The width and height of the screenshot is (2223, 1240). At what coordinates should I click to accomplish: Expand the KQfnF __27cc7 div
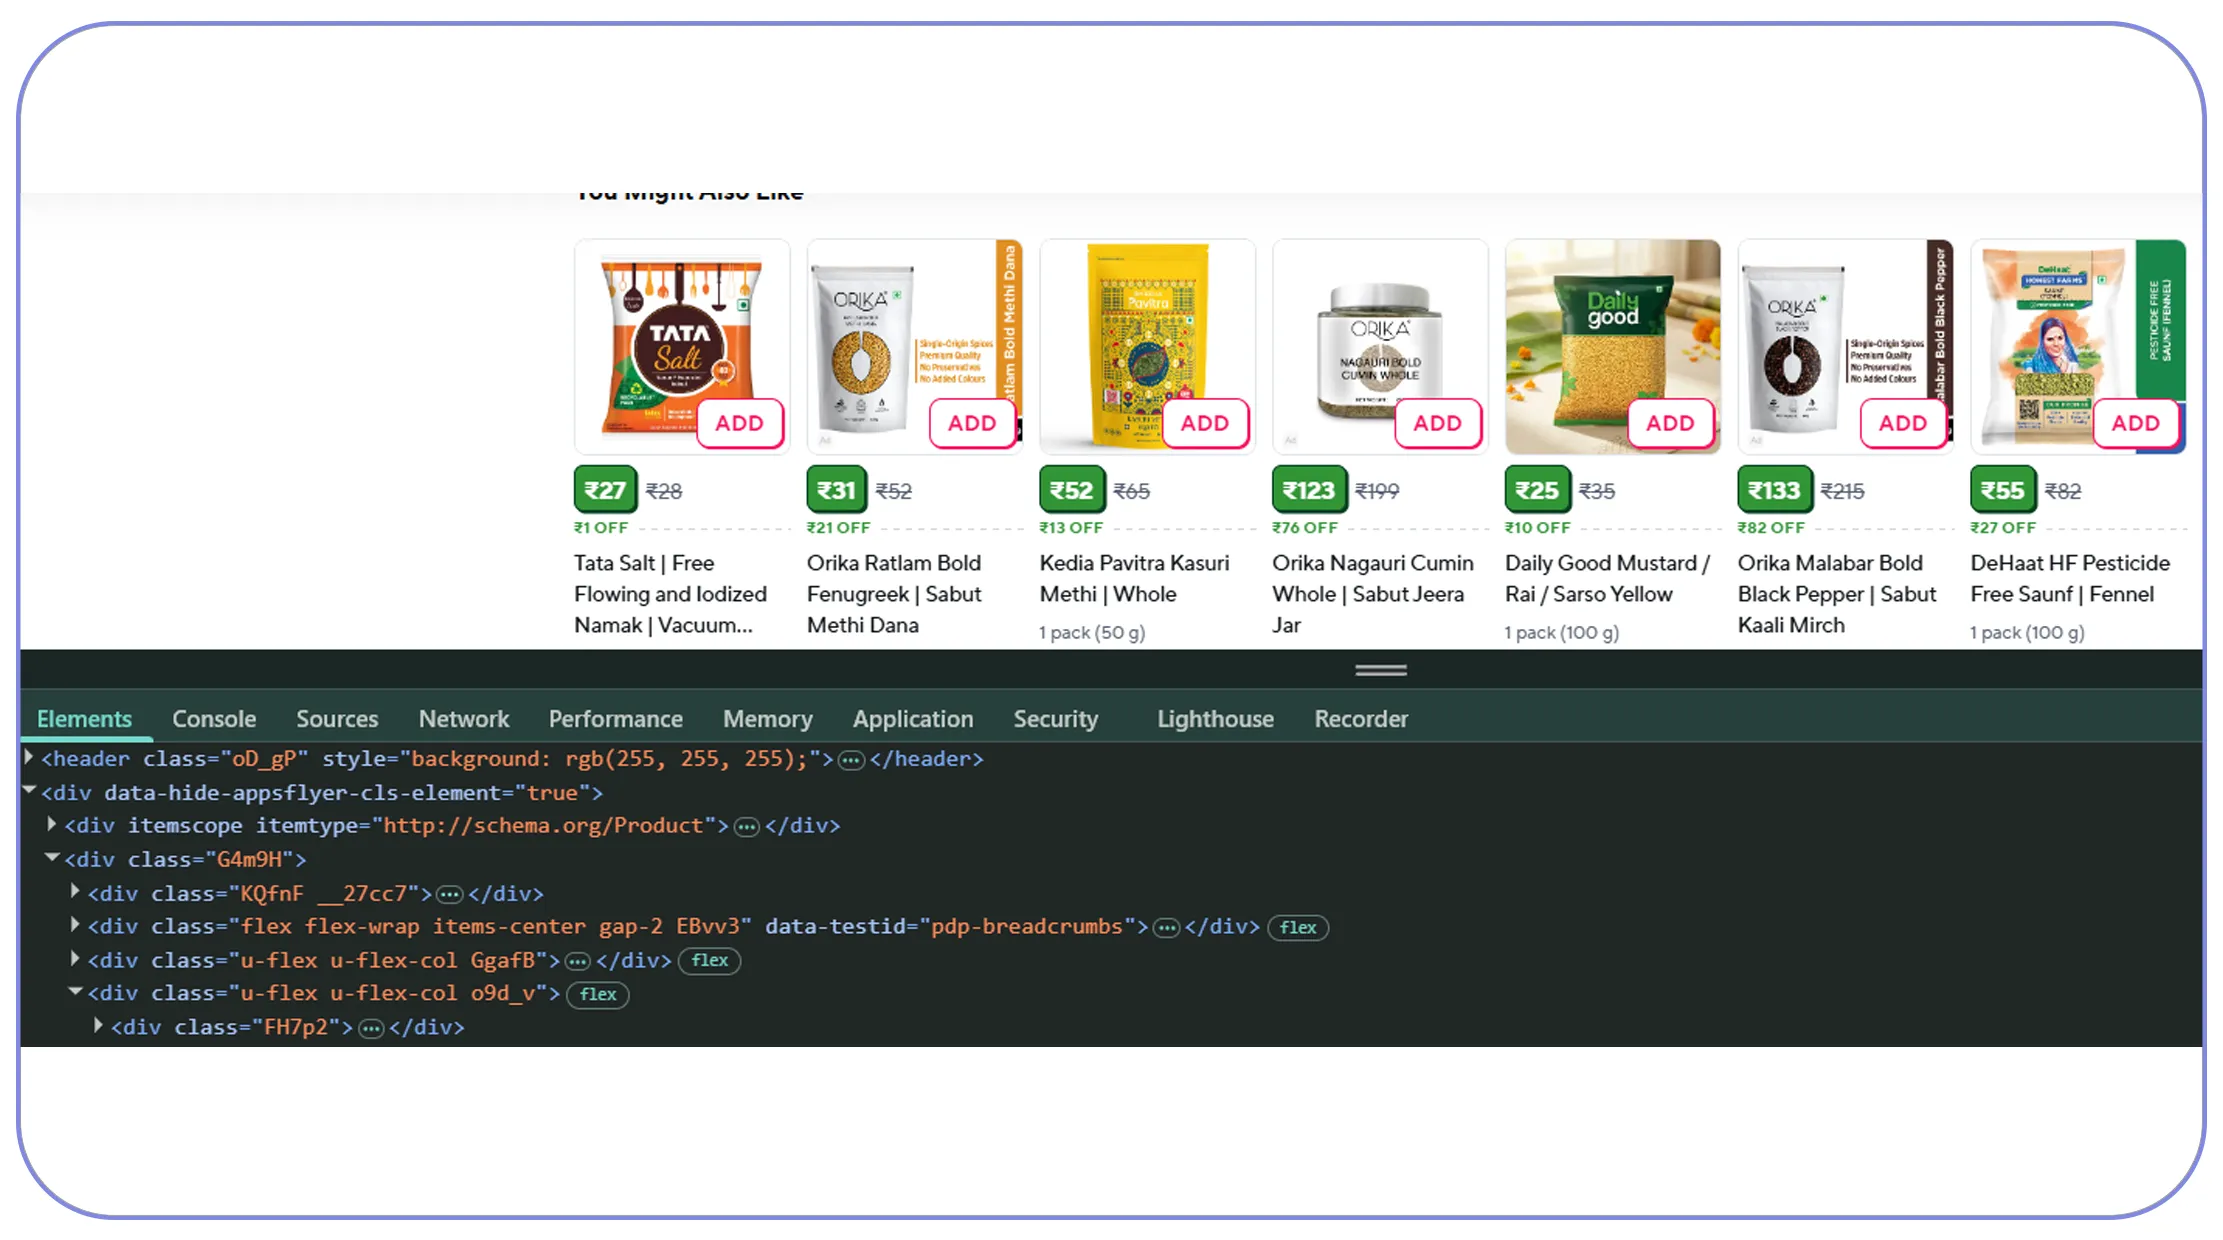[75, 891]
